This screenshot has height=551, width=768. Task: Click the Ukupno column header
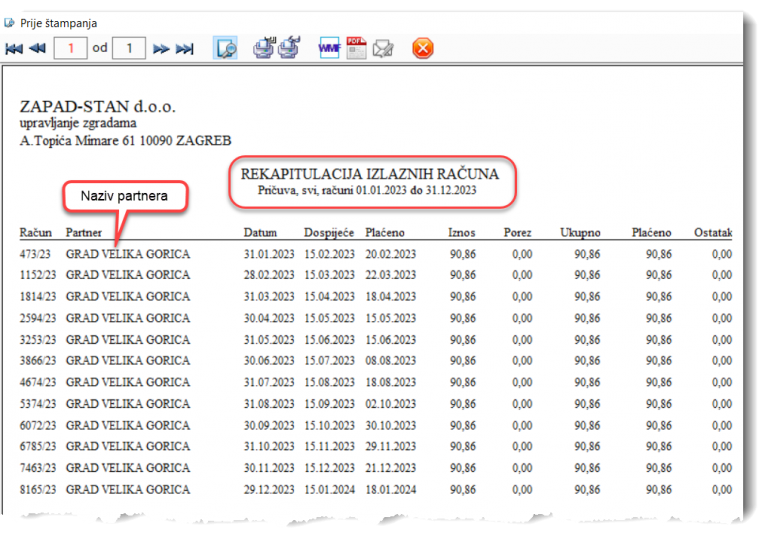[x=580, y=233]
